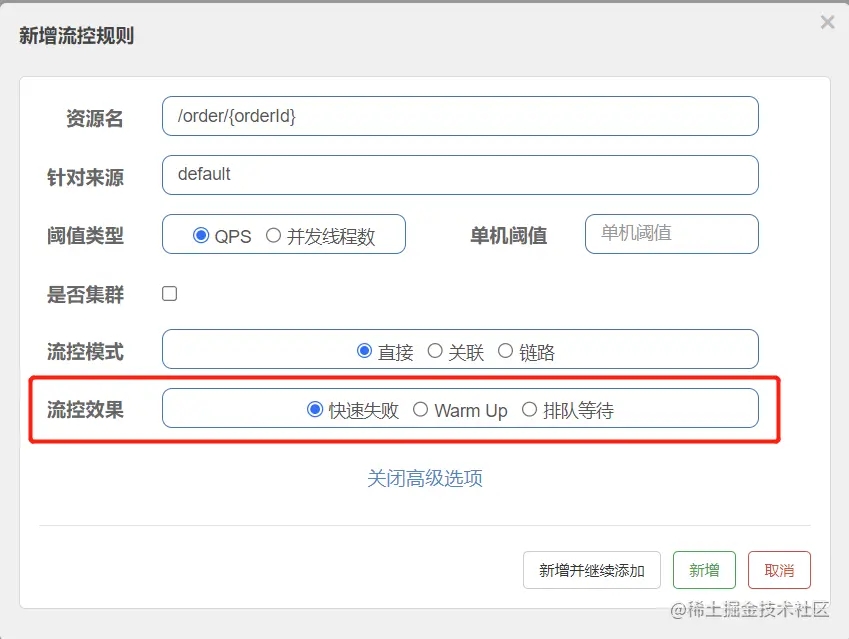Select the 直接 flow control mode
The width and height of the screenshot is (849, 639).
coord(364,350)
